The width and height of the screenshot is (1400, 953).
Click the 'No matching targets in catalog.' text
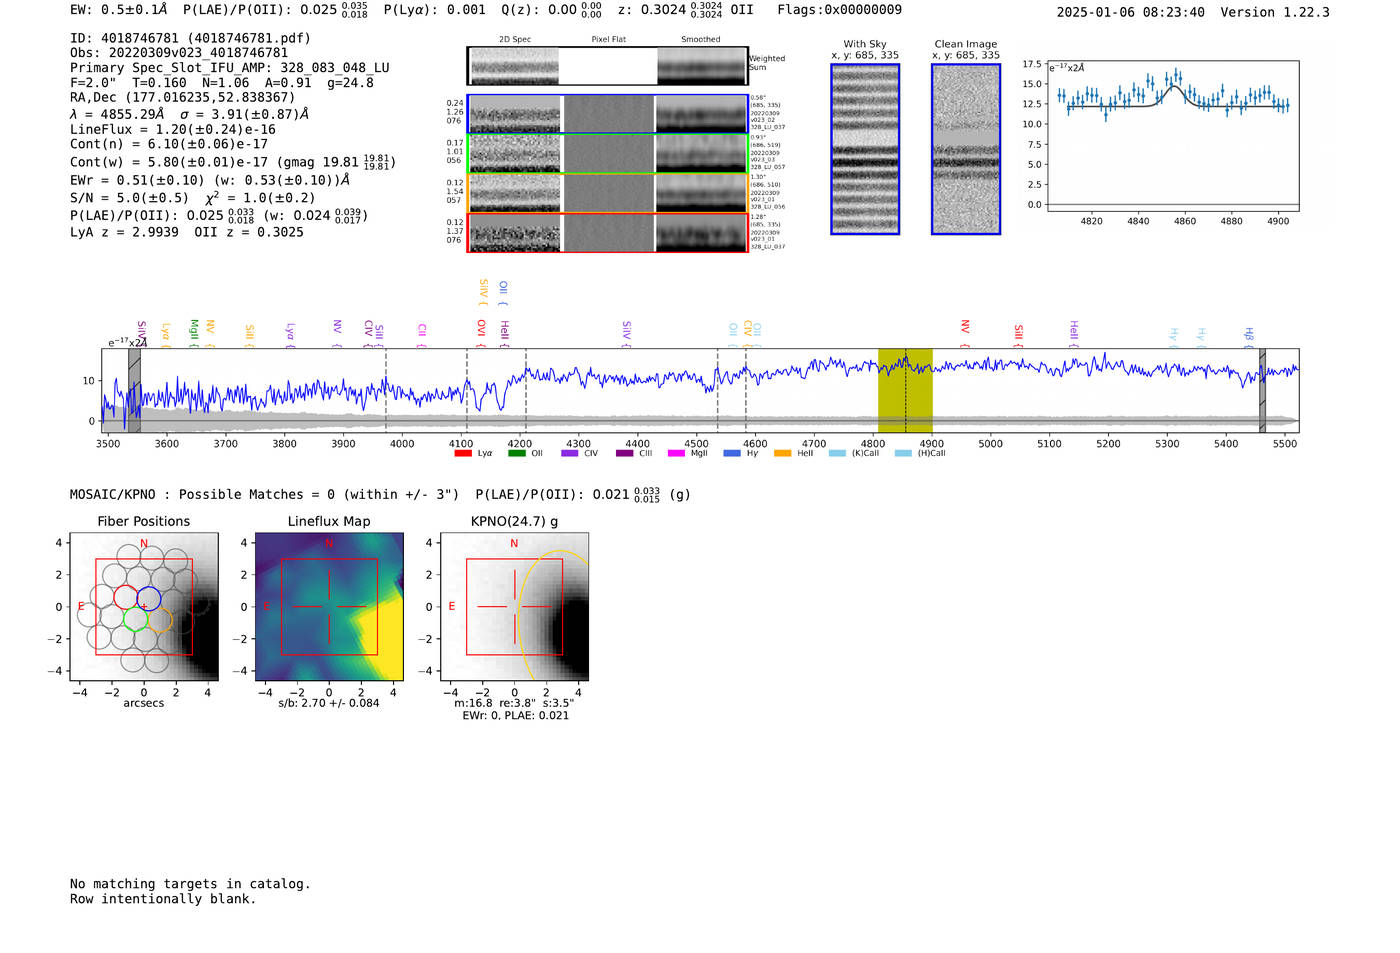(190, 884)
